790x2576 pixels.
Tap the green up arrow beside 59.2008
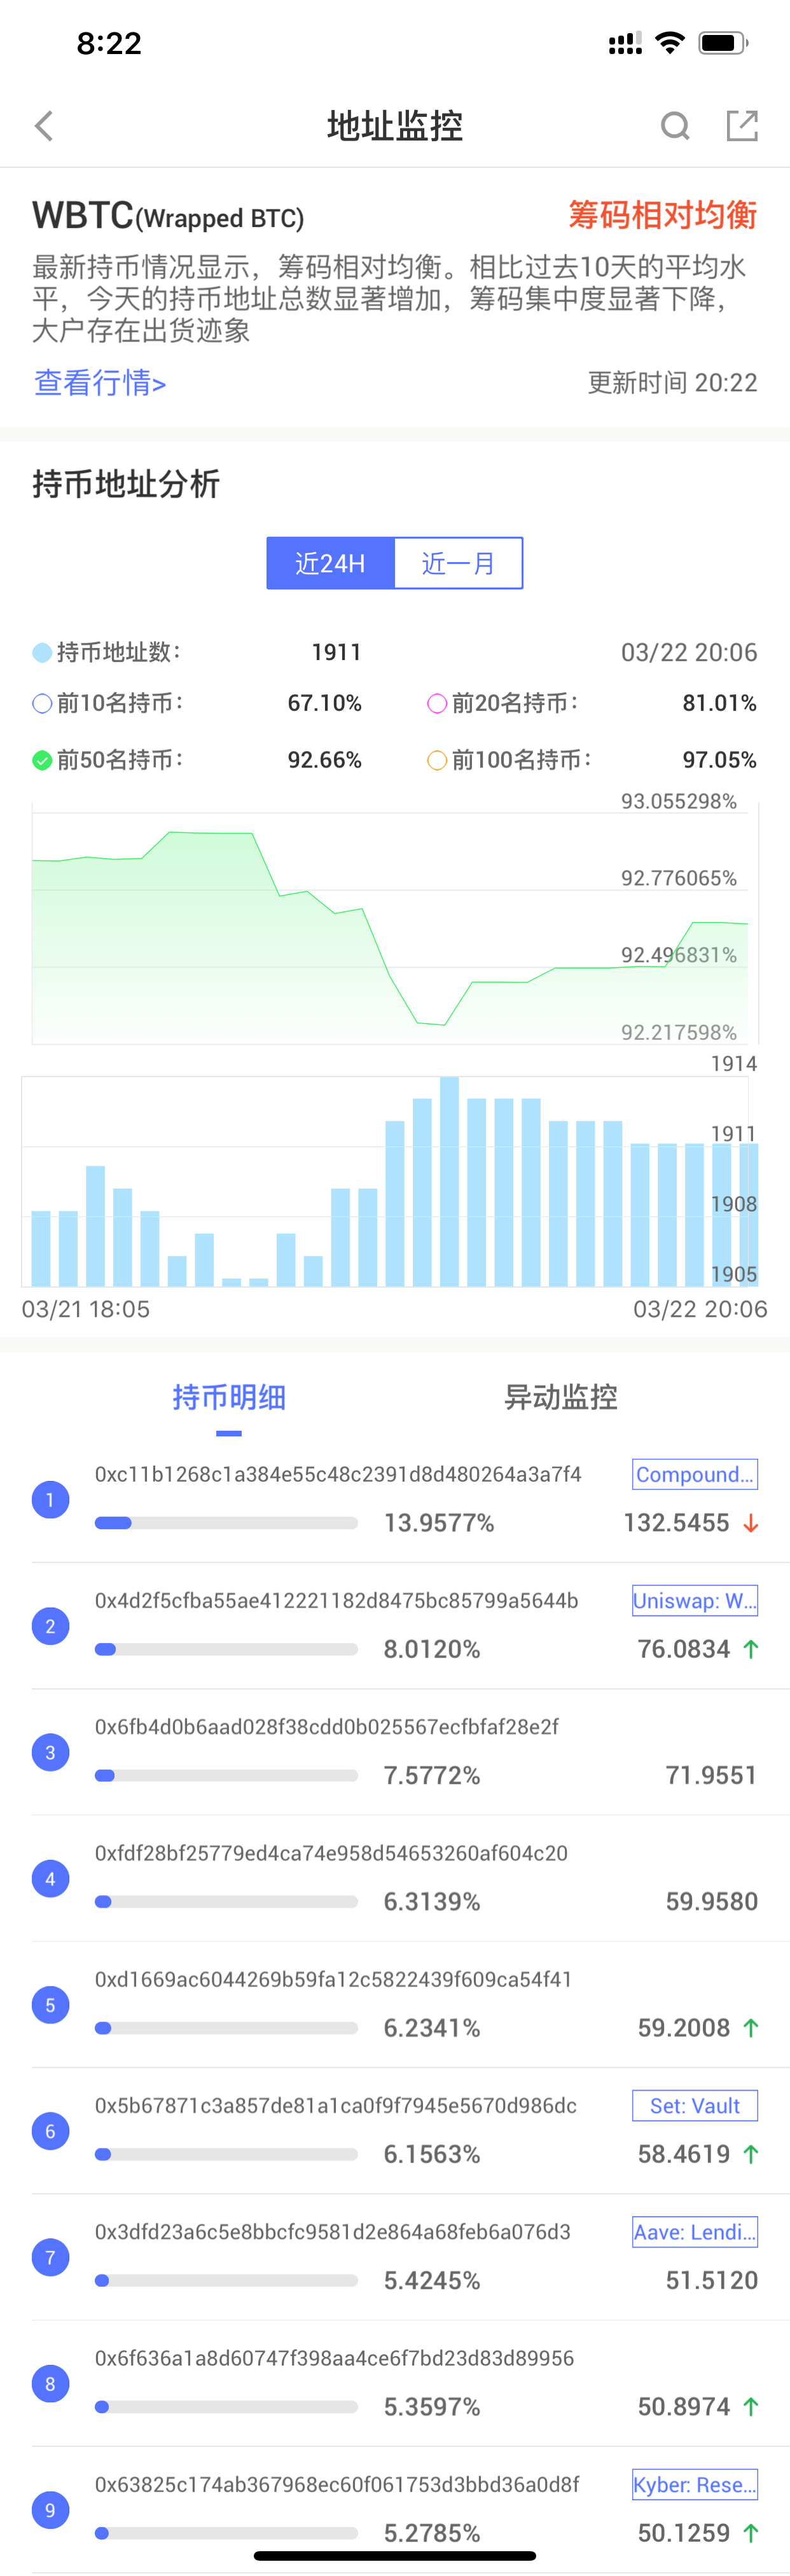(x=751, y=2028)
